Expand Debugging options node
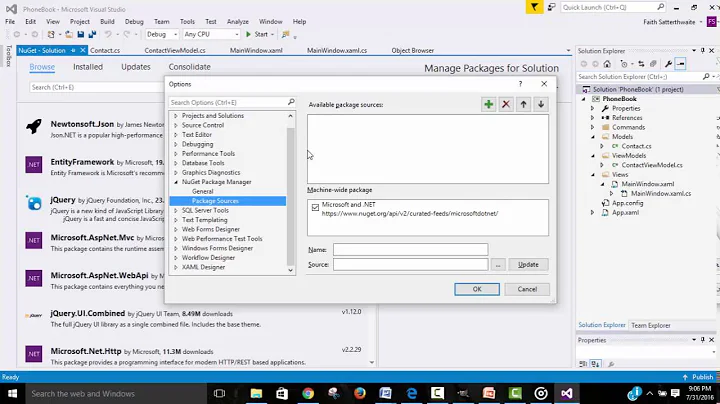The width and height of the screenshot is (720, 404). tap(175, 144)
